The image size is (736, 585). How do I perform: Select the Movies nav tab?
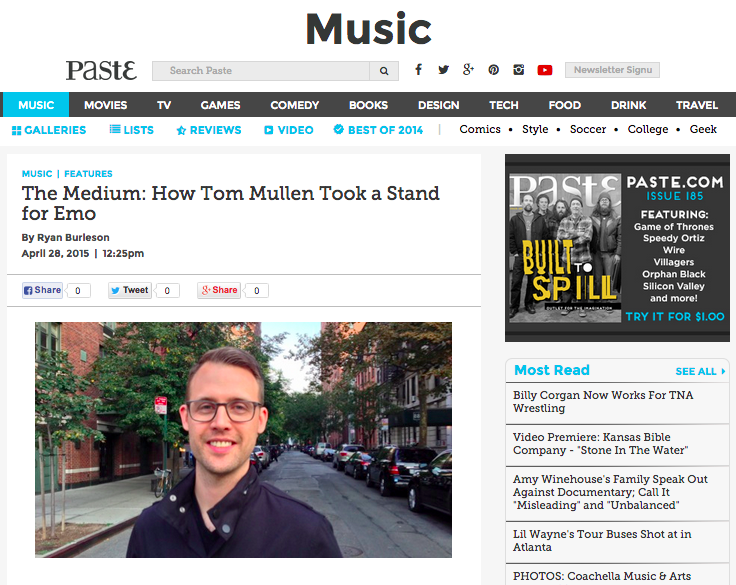(106, 105)
